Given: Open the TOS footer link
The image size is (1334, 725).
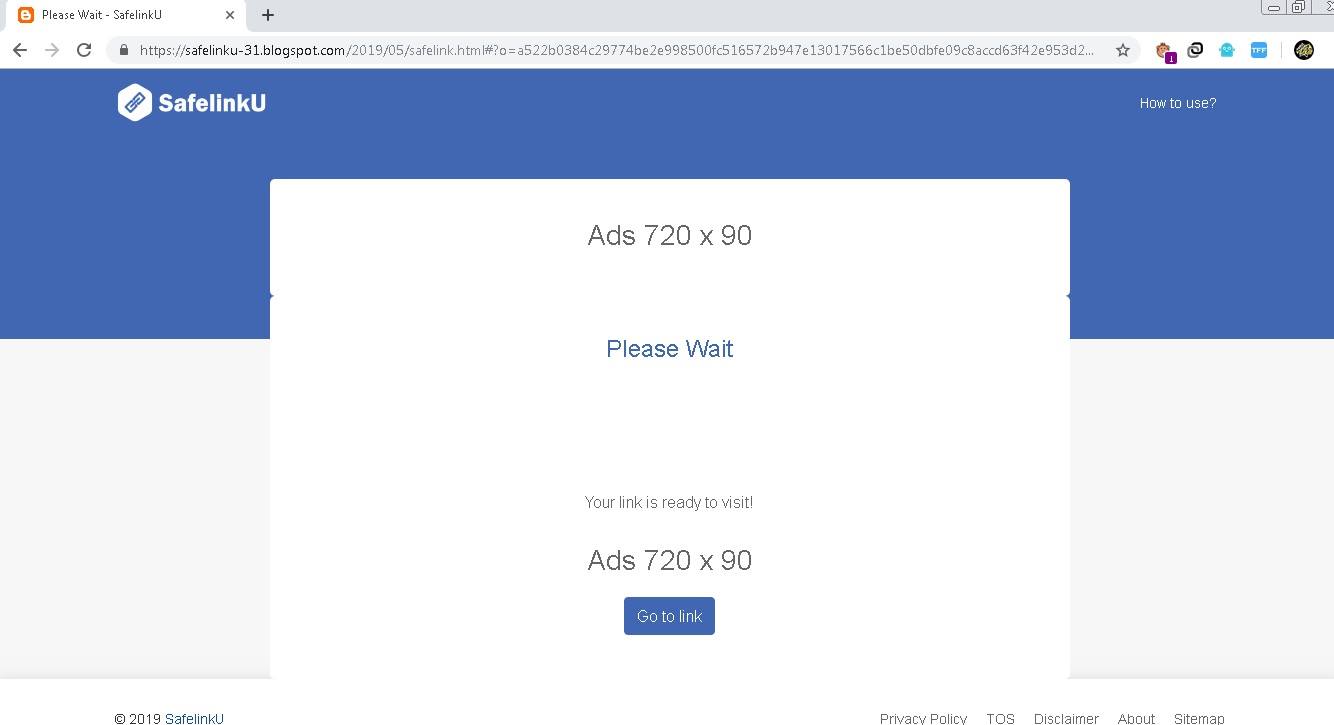Looking at the screenshot, I should pyautogui.click(x=1000, y=718).
